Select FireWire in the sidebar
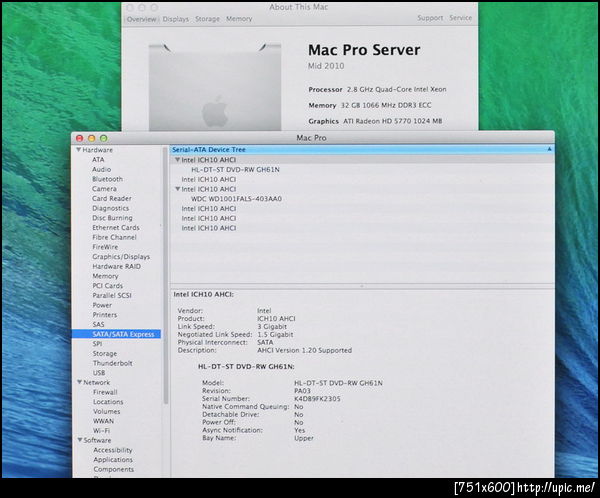600x498 pixels. point(105,247)
